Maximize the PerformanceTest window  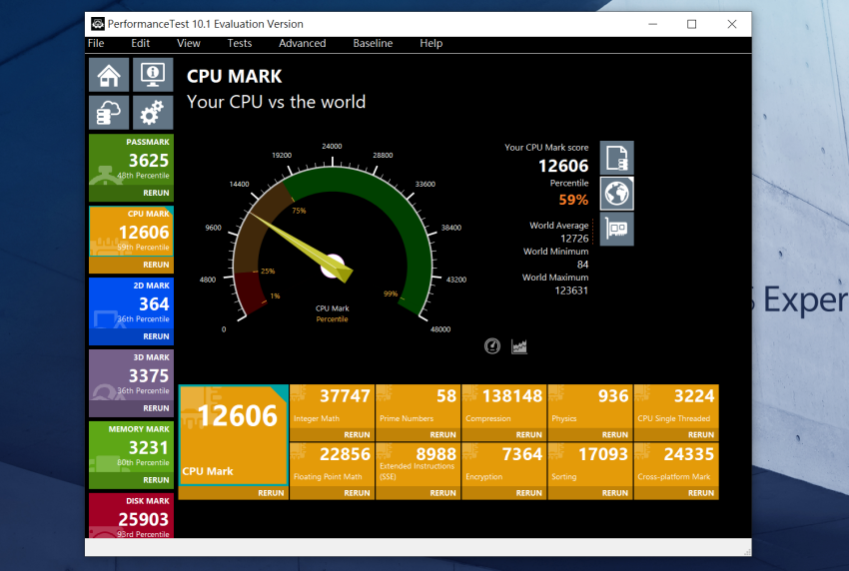(691, 24)
